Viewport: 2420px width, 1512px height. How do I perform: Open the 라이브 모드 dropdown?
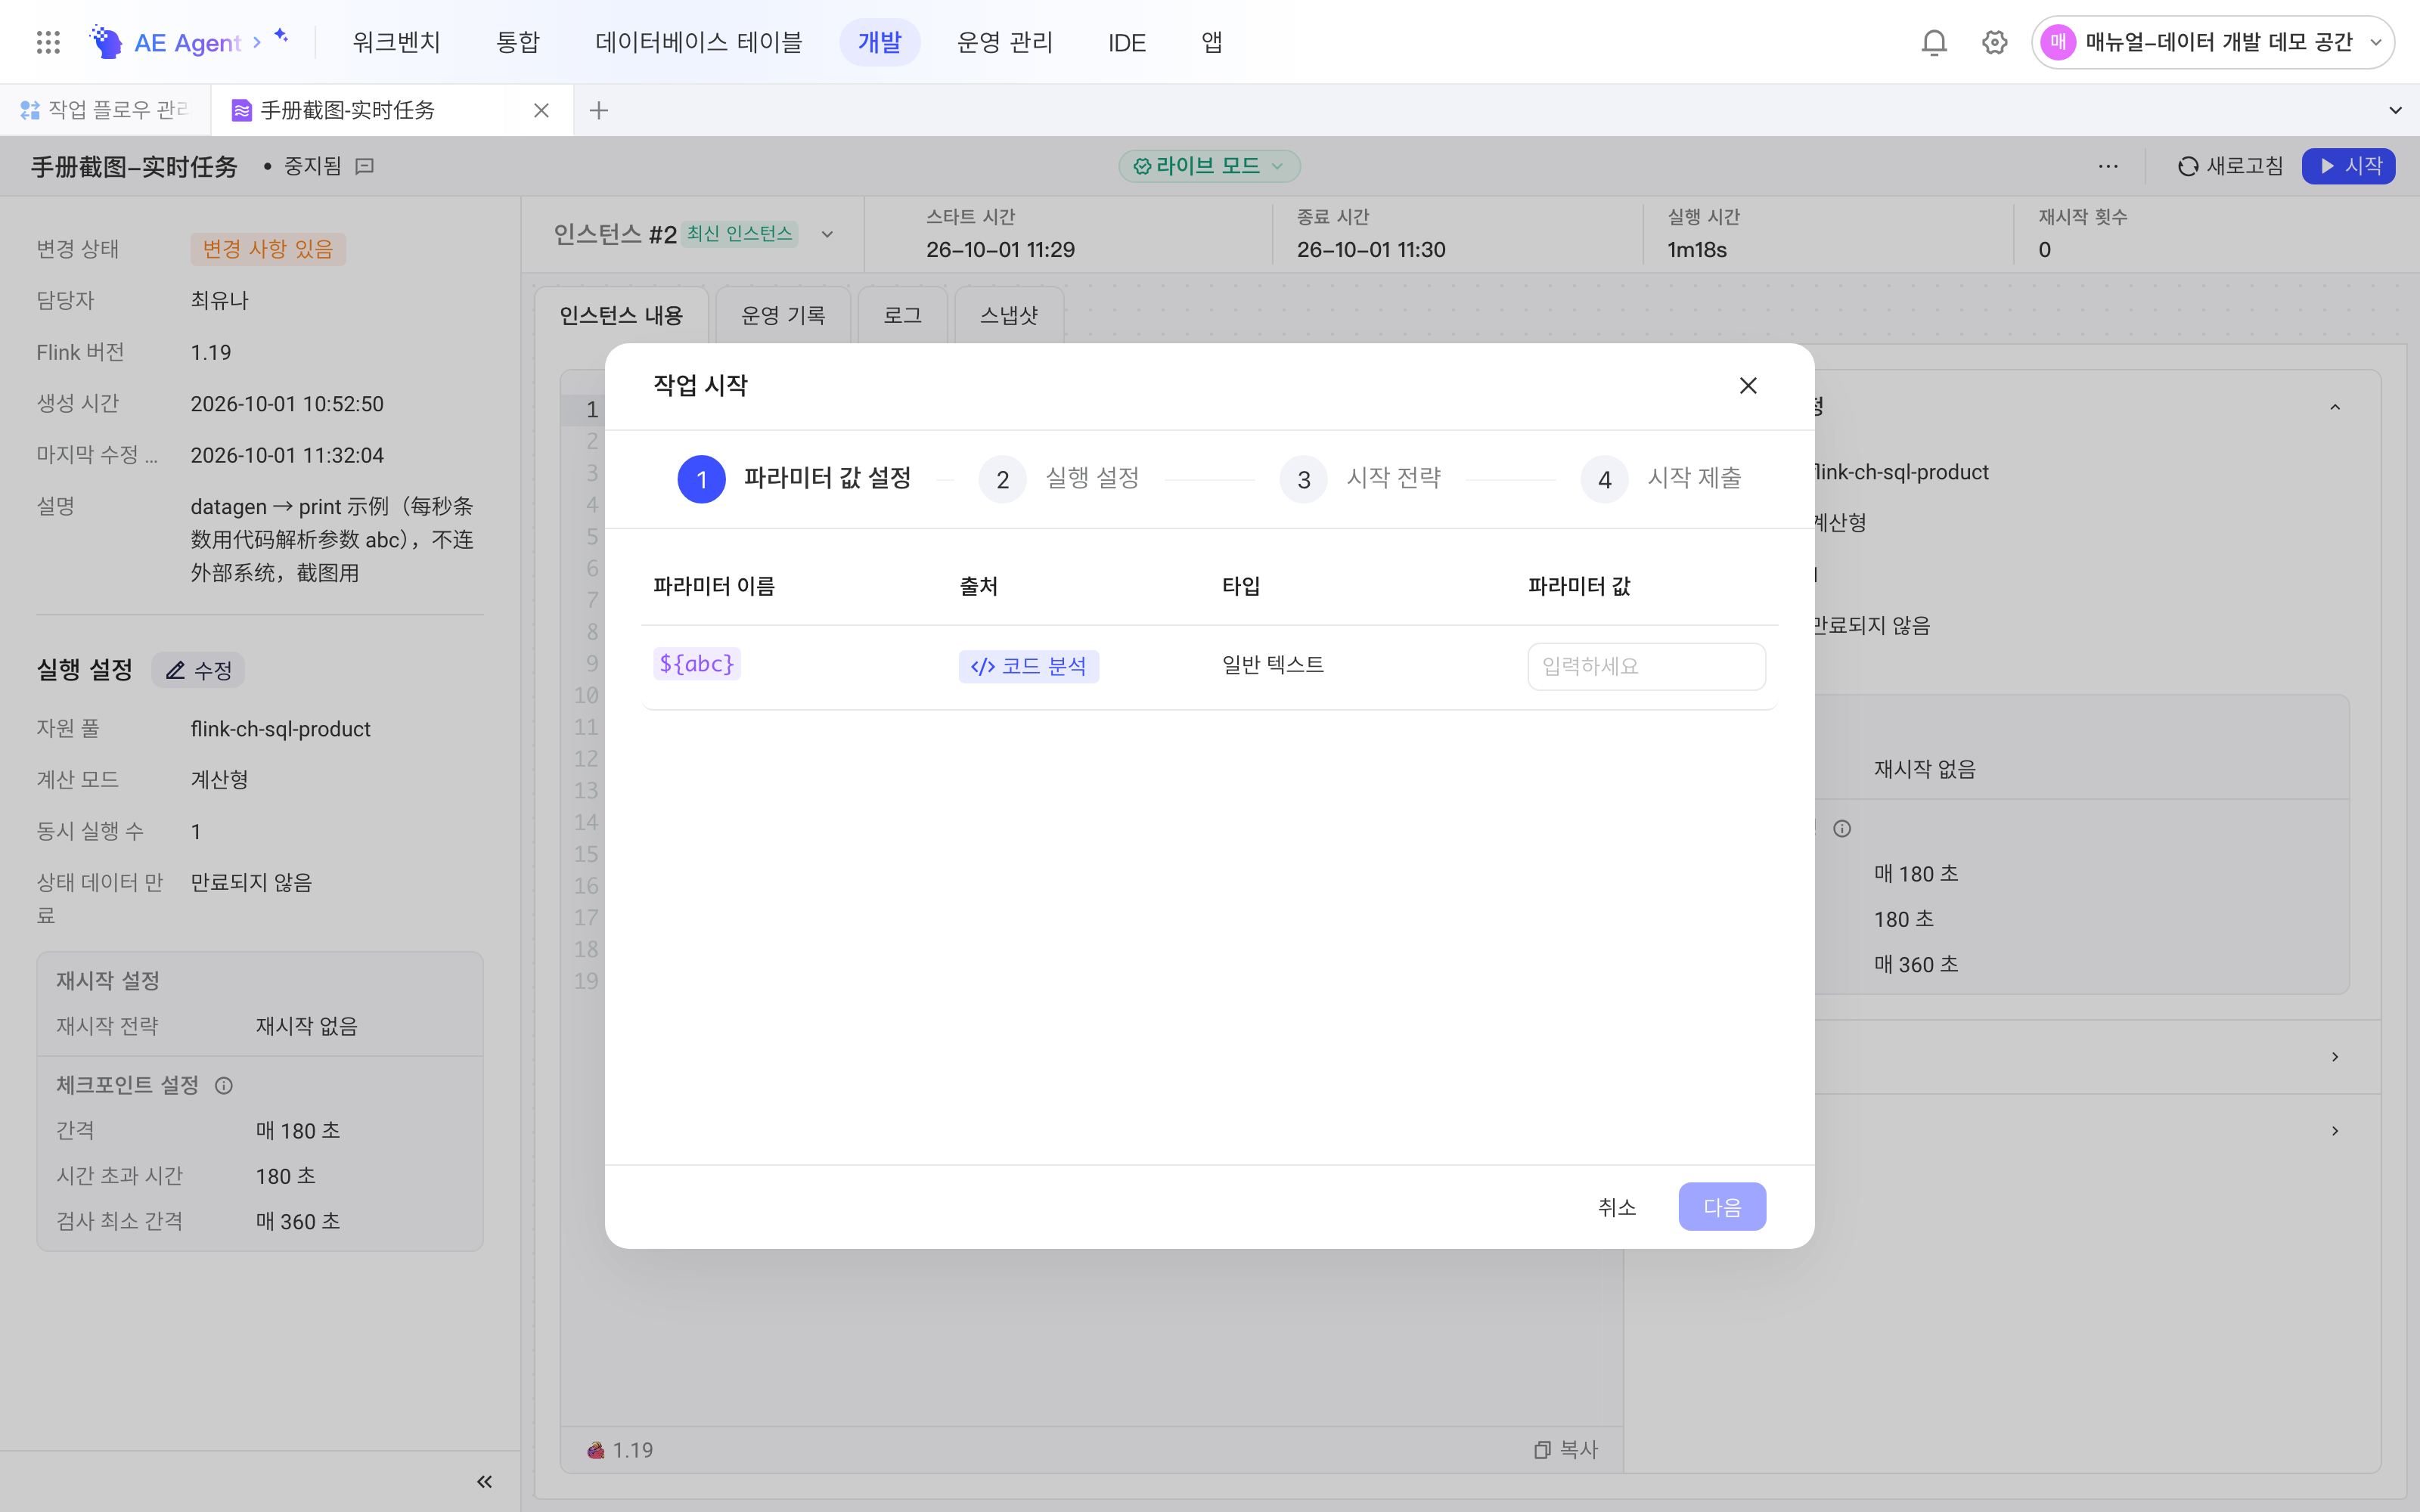click(1208, 166)
